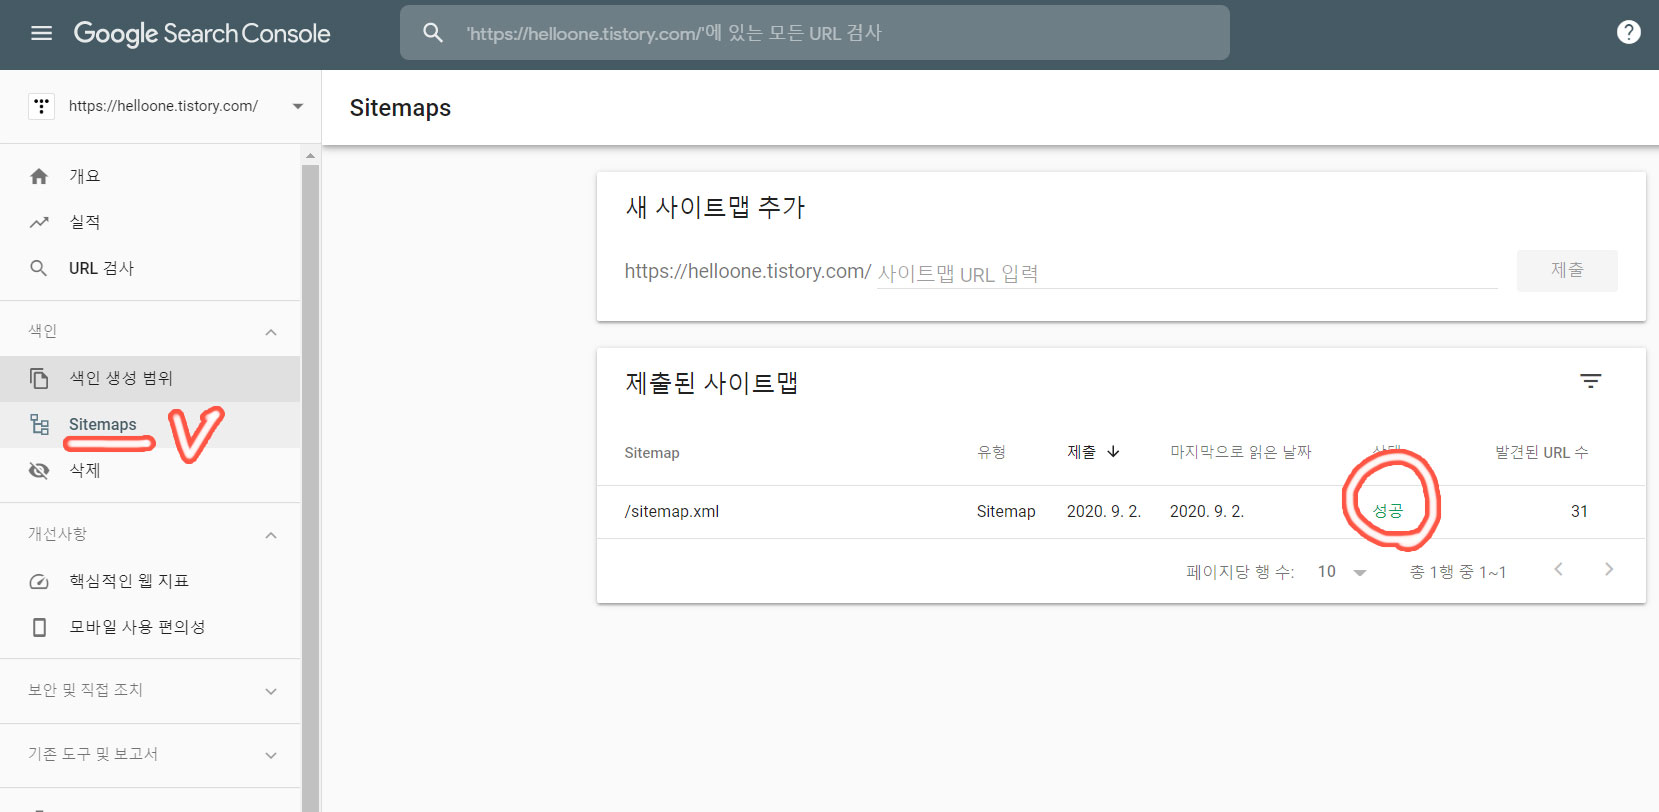Click the 제출 submit button
The height and width of the screenshot is (812, 1659).
pyautogui.click(x=1567, y=270)
